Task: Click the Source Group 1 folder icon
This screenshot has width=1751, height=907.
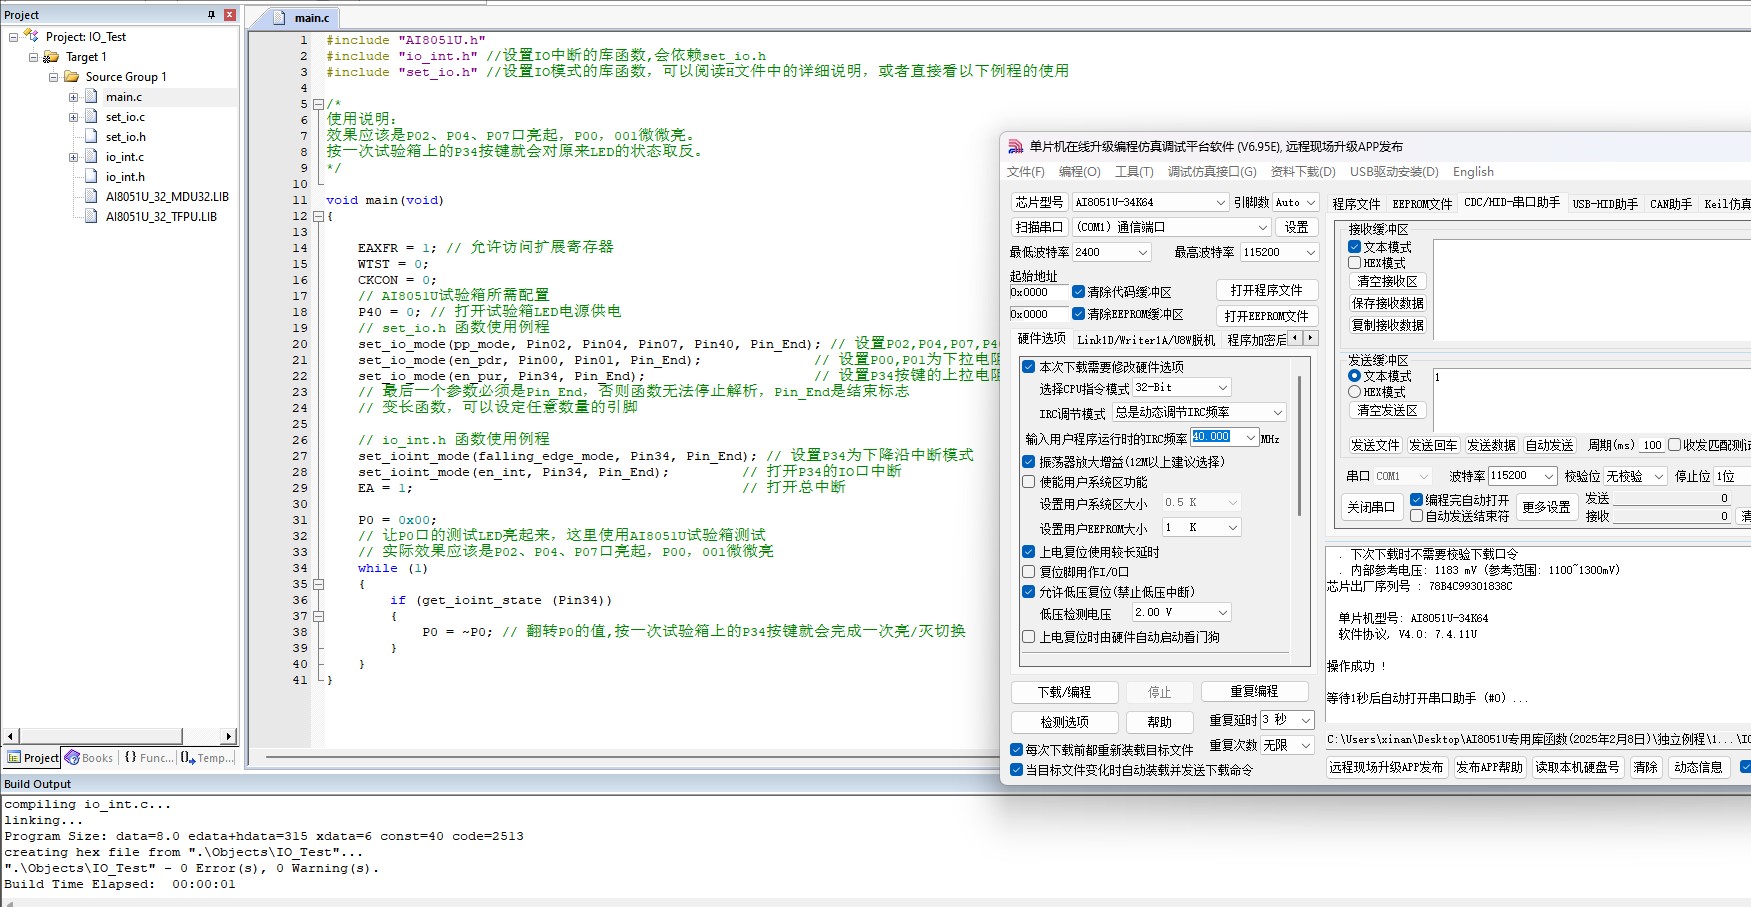Action: (71, 76)
